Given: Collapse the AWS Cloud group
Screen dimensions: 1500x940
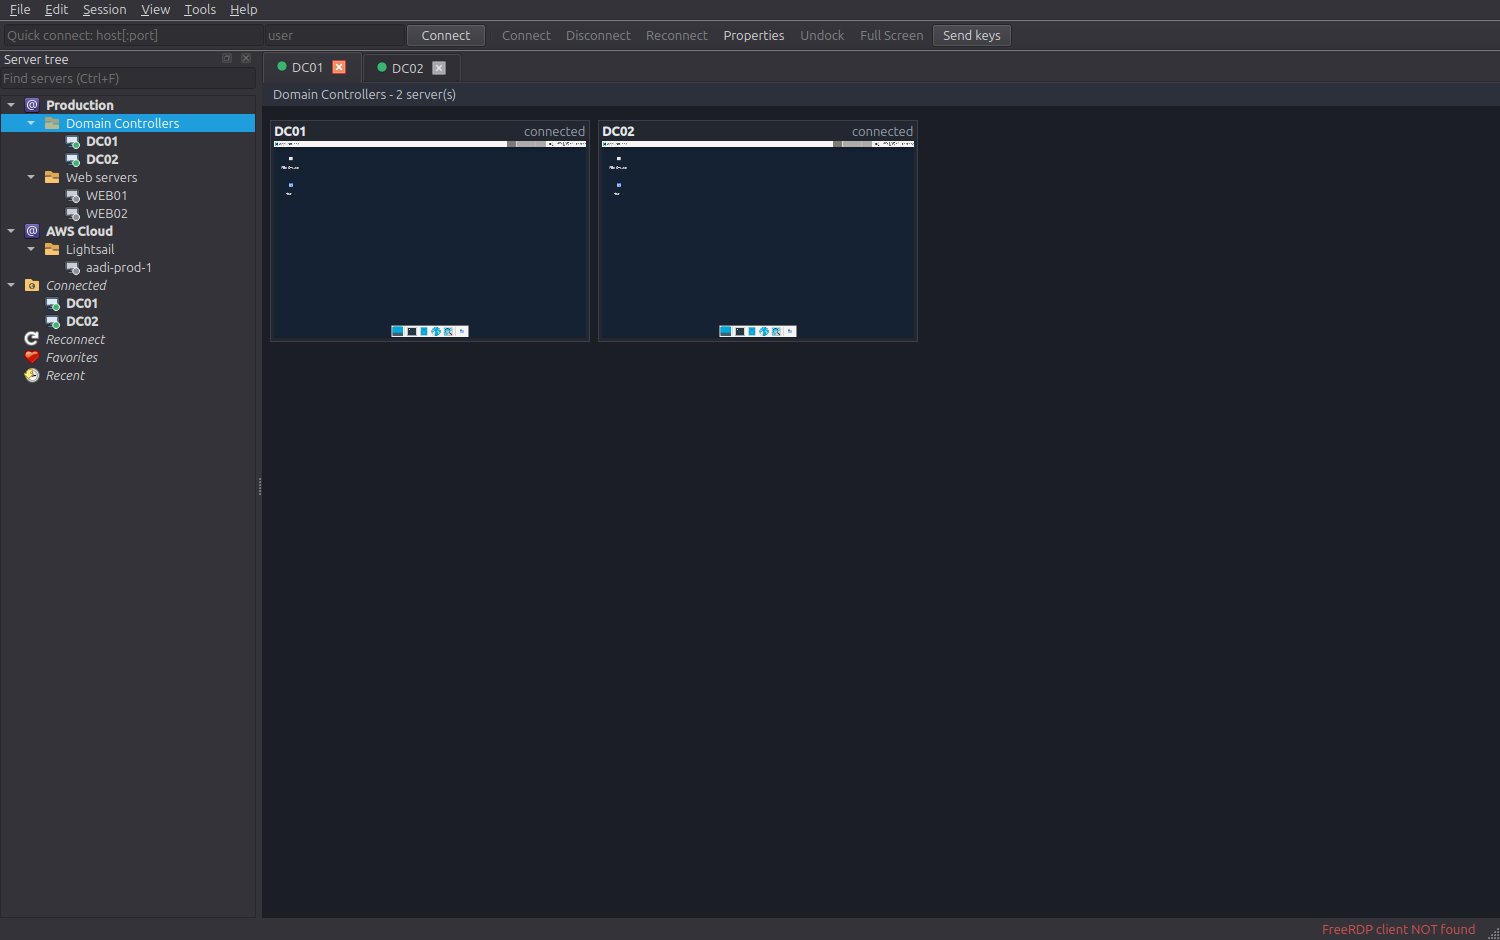Looking at the screenshot, I should coord(11,231).
